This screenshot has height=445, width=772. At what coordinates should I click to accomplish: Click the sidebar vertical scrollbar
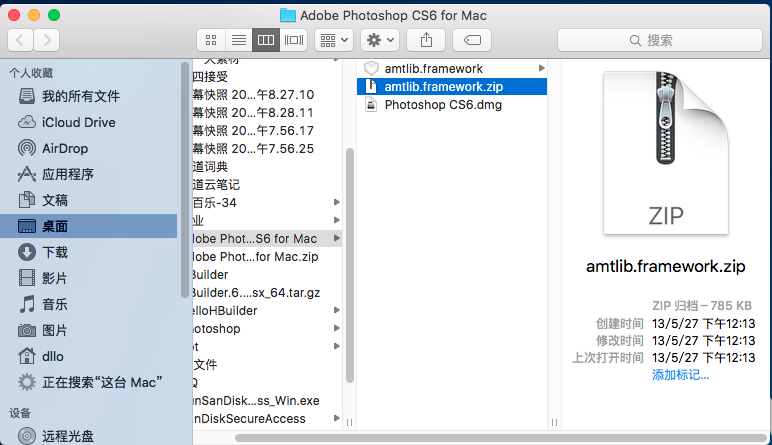tap(185, 180)
